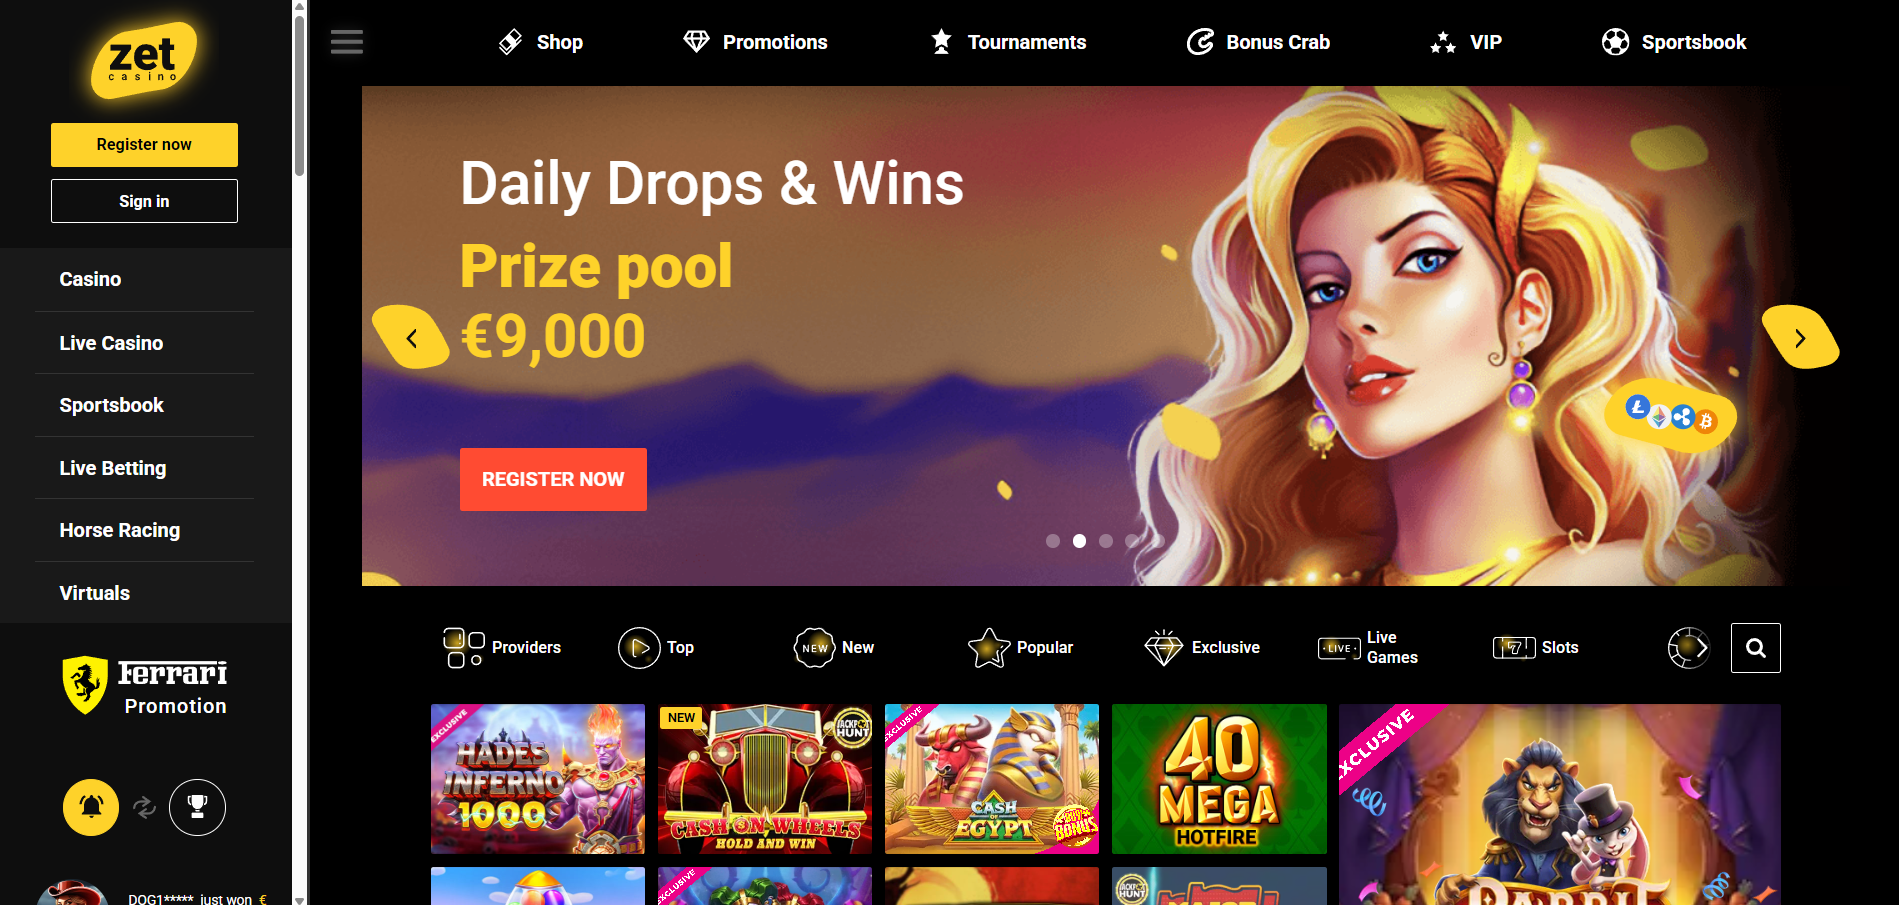The height and width of the screenshot is (905, 1899).
Task: Go to previous banner slide
Action: tap(411, 338)
